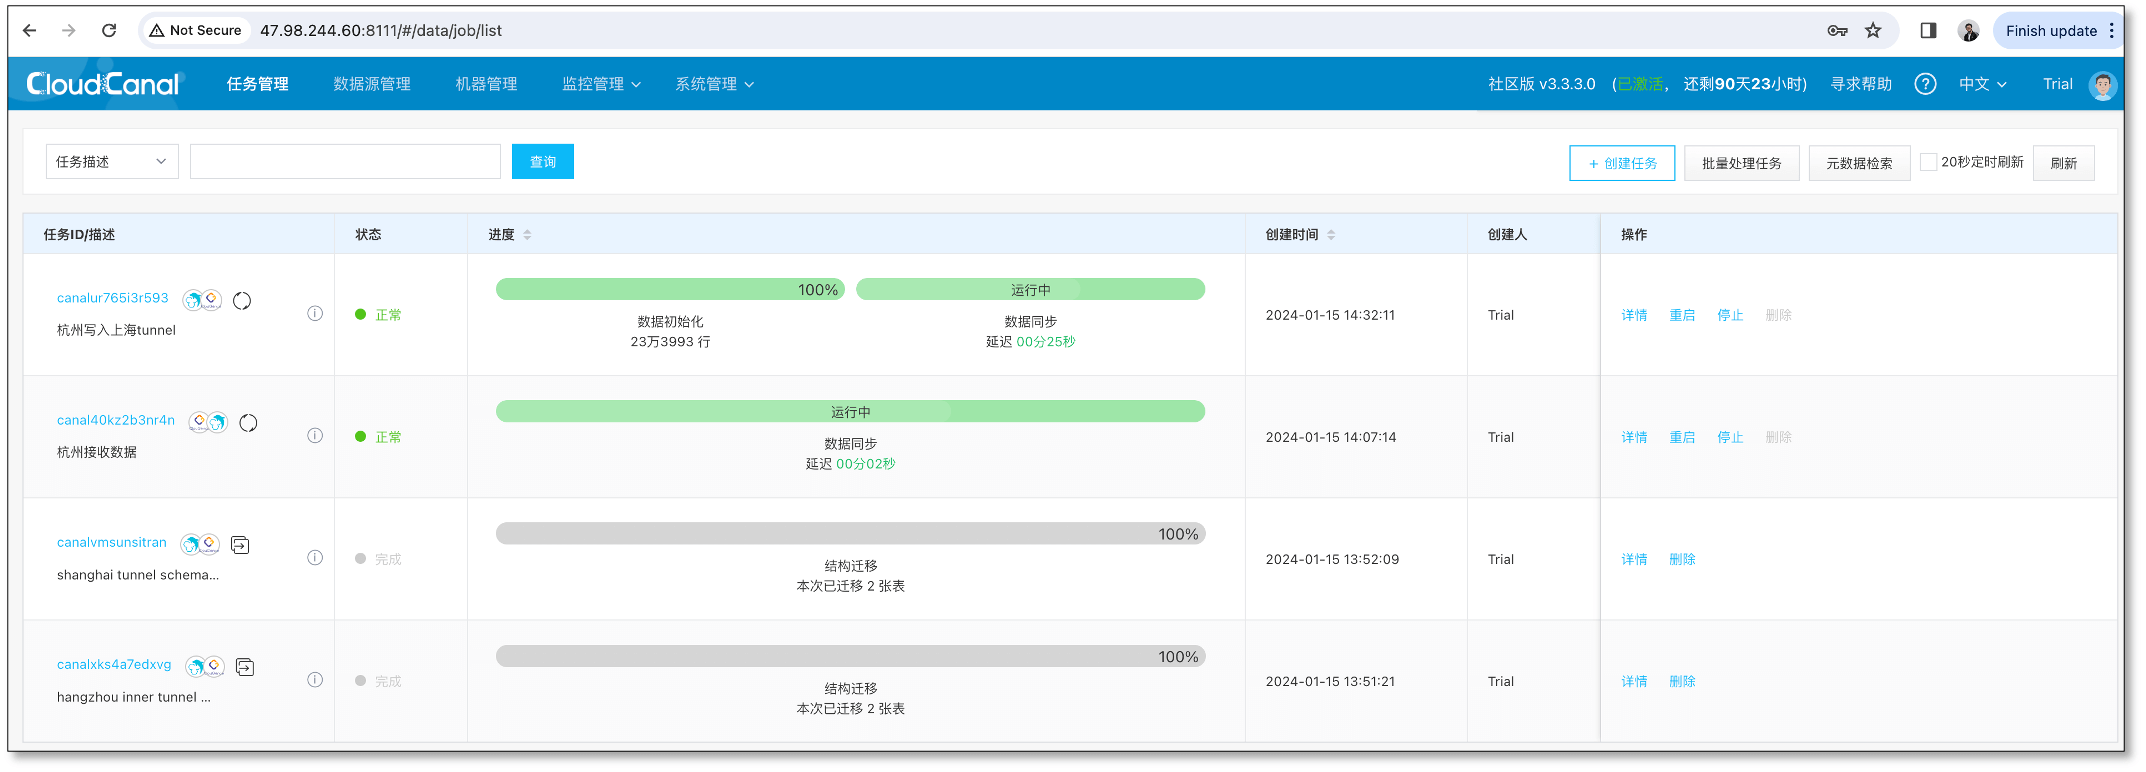
Task: Open task link canalur765i3r593
Action: click(113, 298)
